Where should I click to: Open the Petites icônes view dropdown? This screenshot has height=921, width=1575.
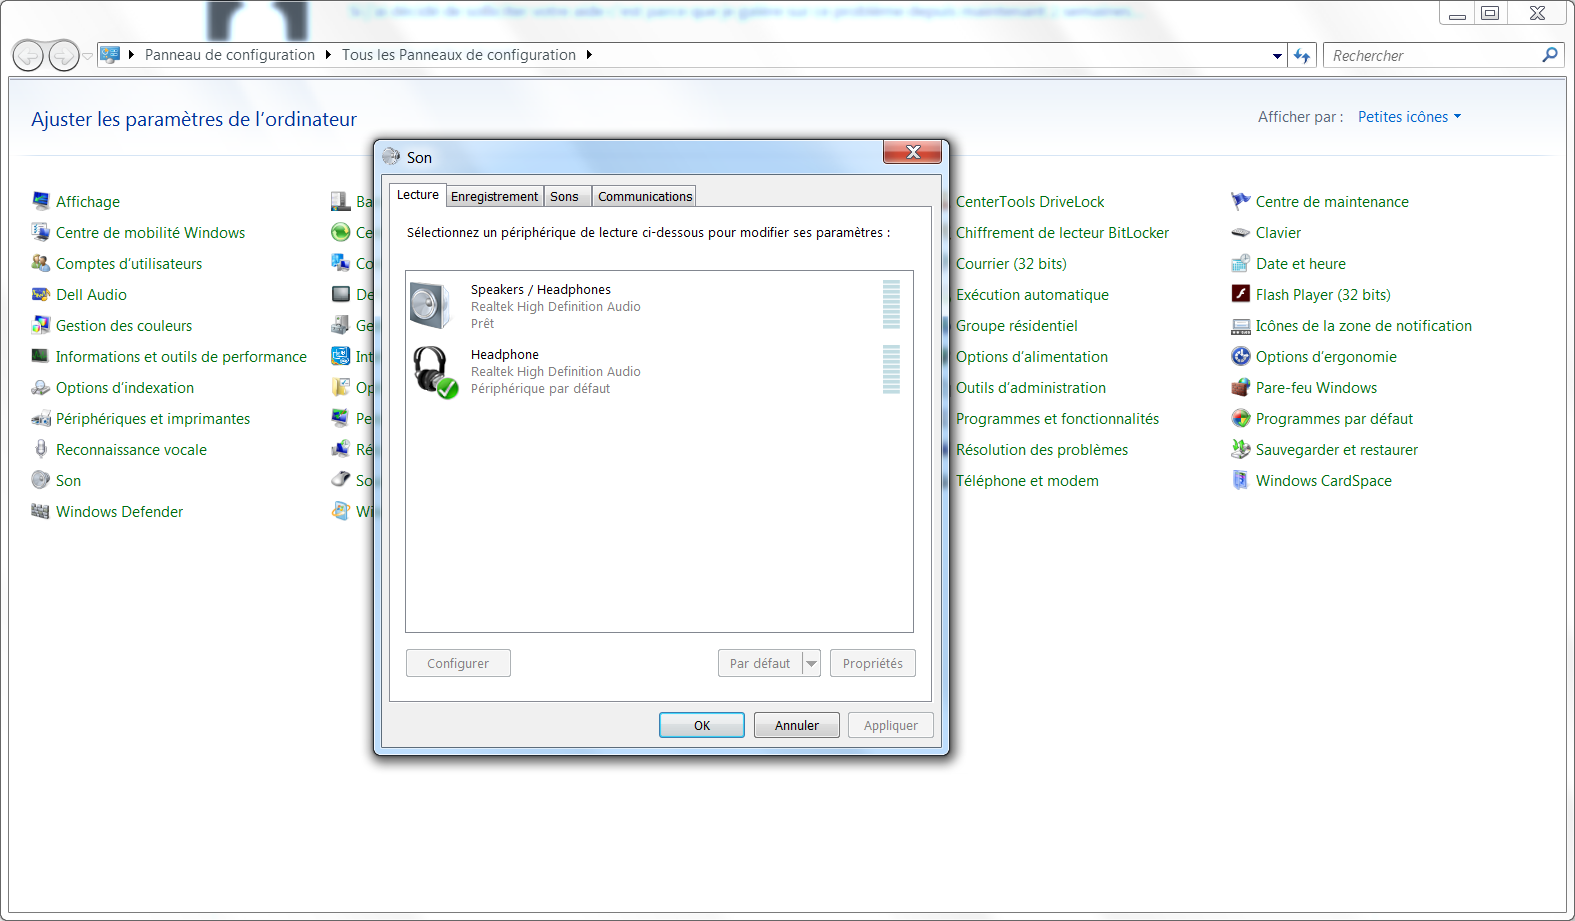(x=1409, y=117)
